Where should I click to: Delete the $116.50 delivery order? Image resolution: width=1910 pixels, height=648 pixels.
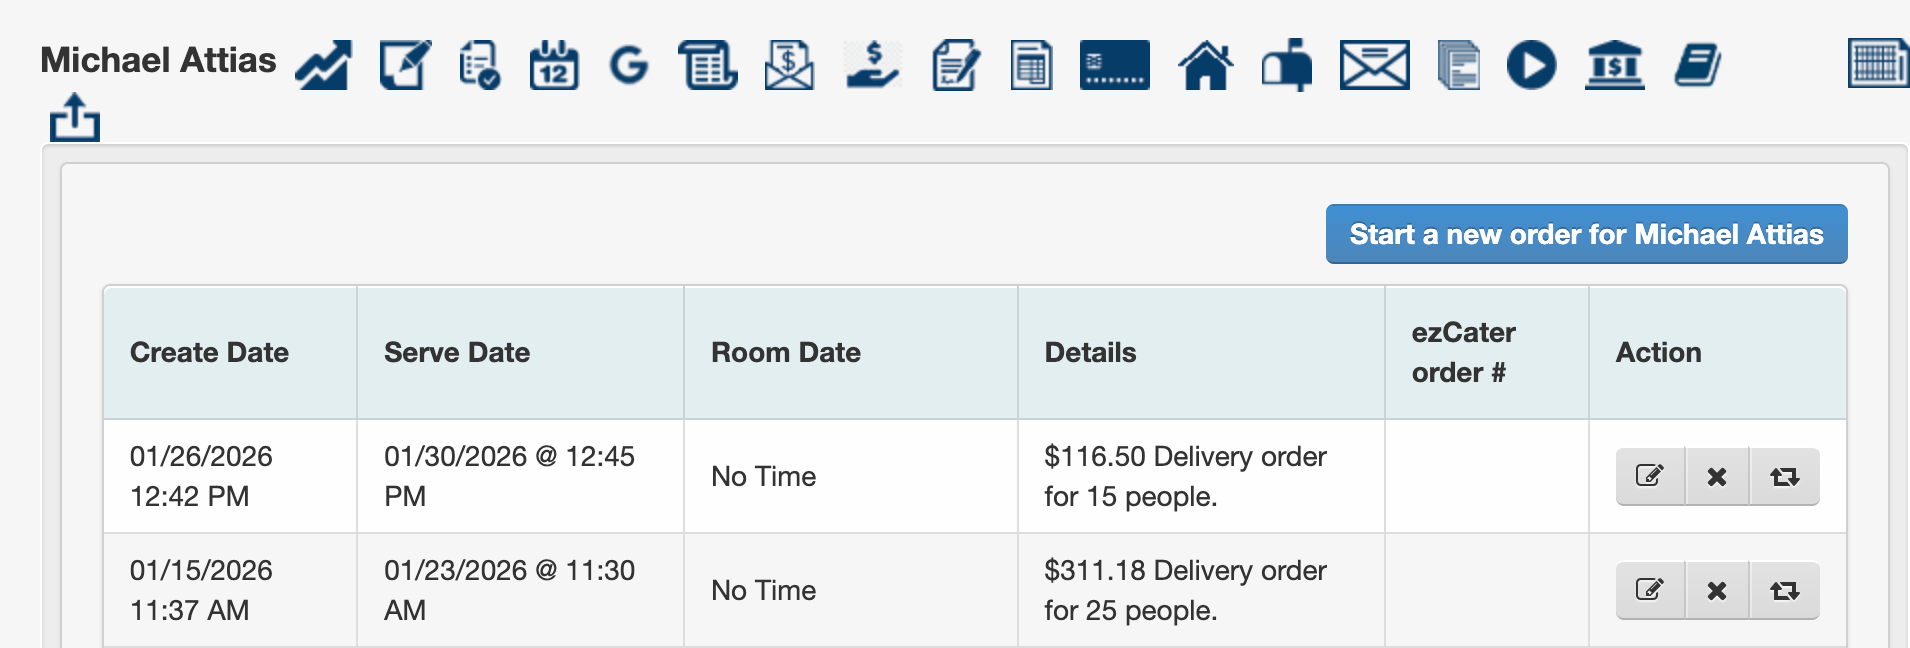point(1717,476)
